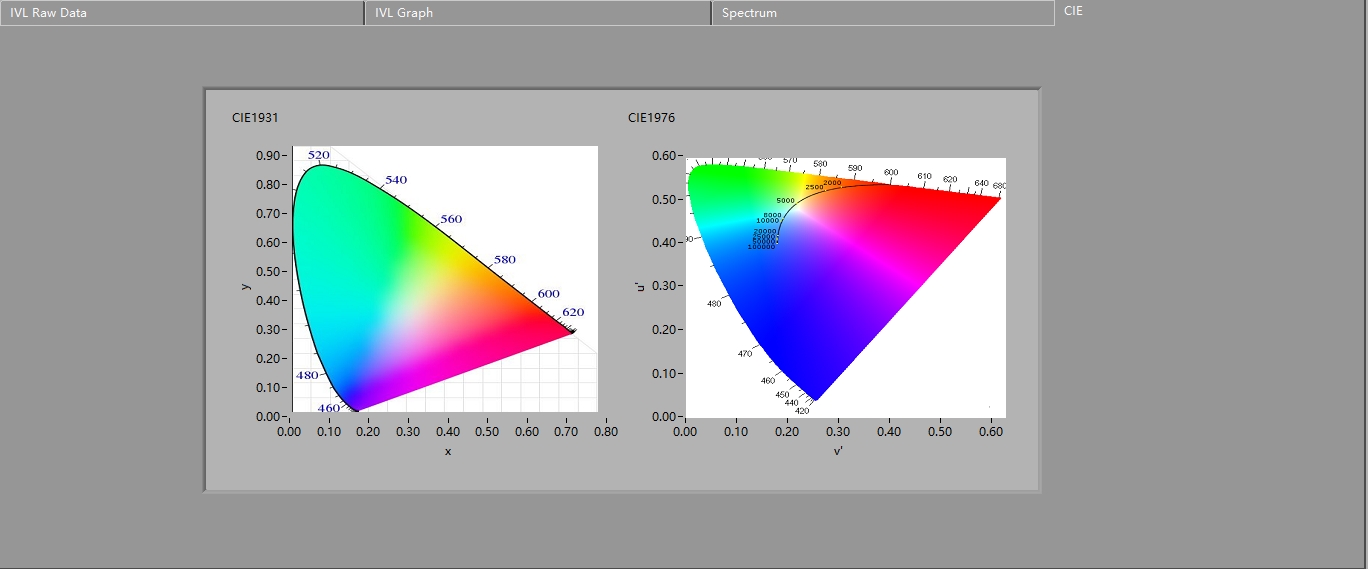This screenshot has height=569, width=1368.
Task: Switch to the IVL Raw Data tab
Action: coord(181,13)
